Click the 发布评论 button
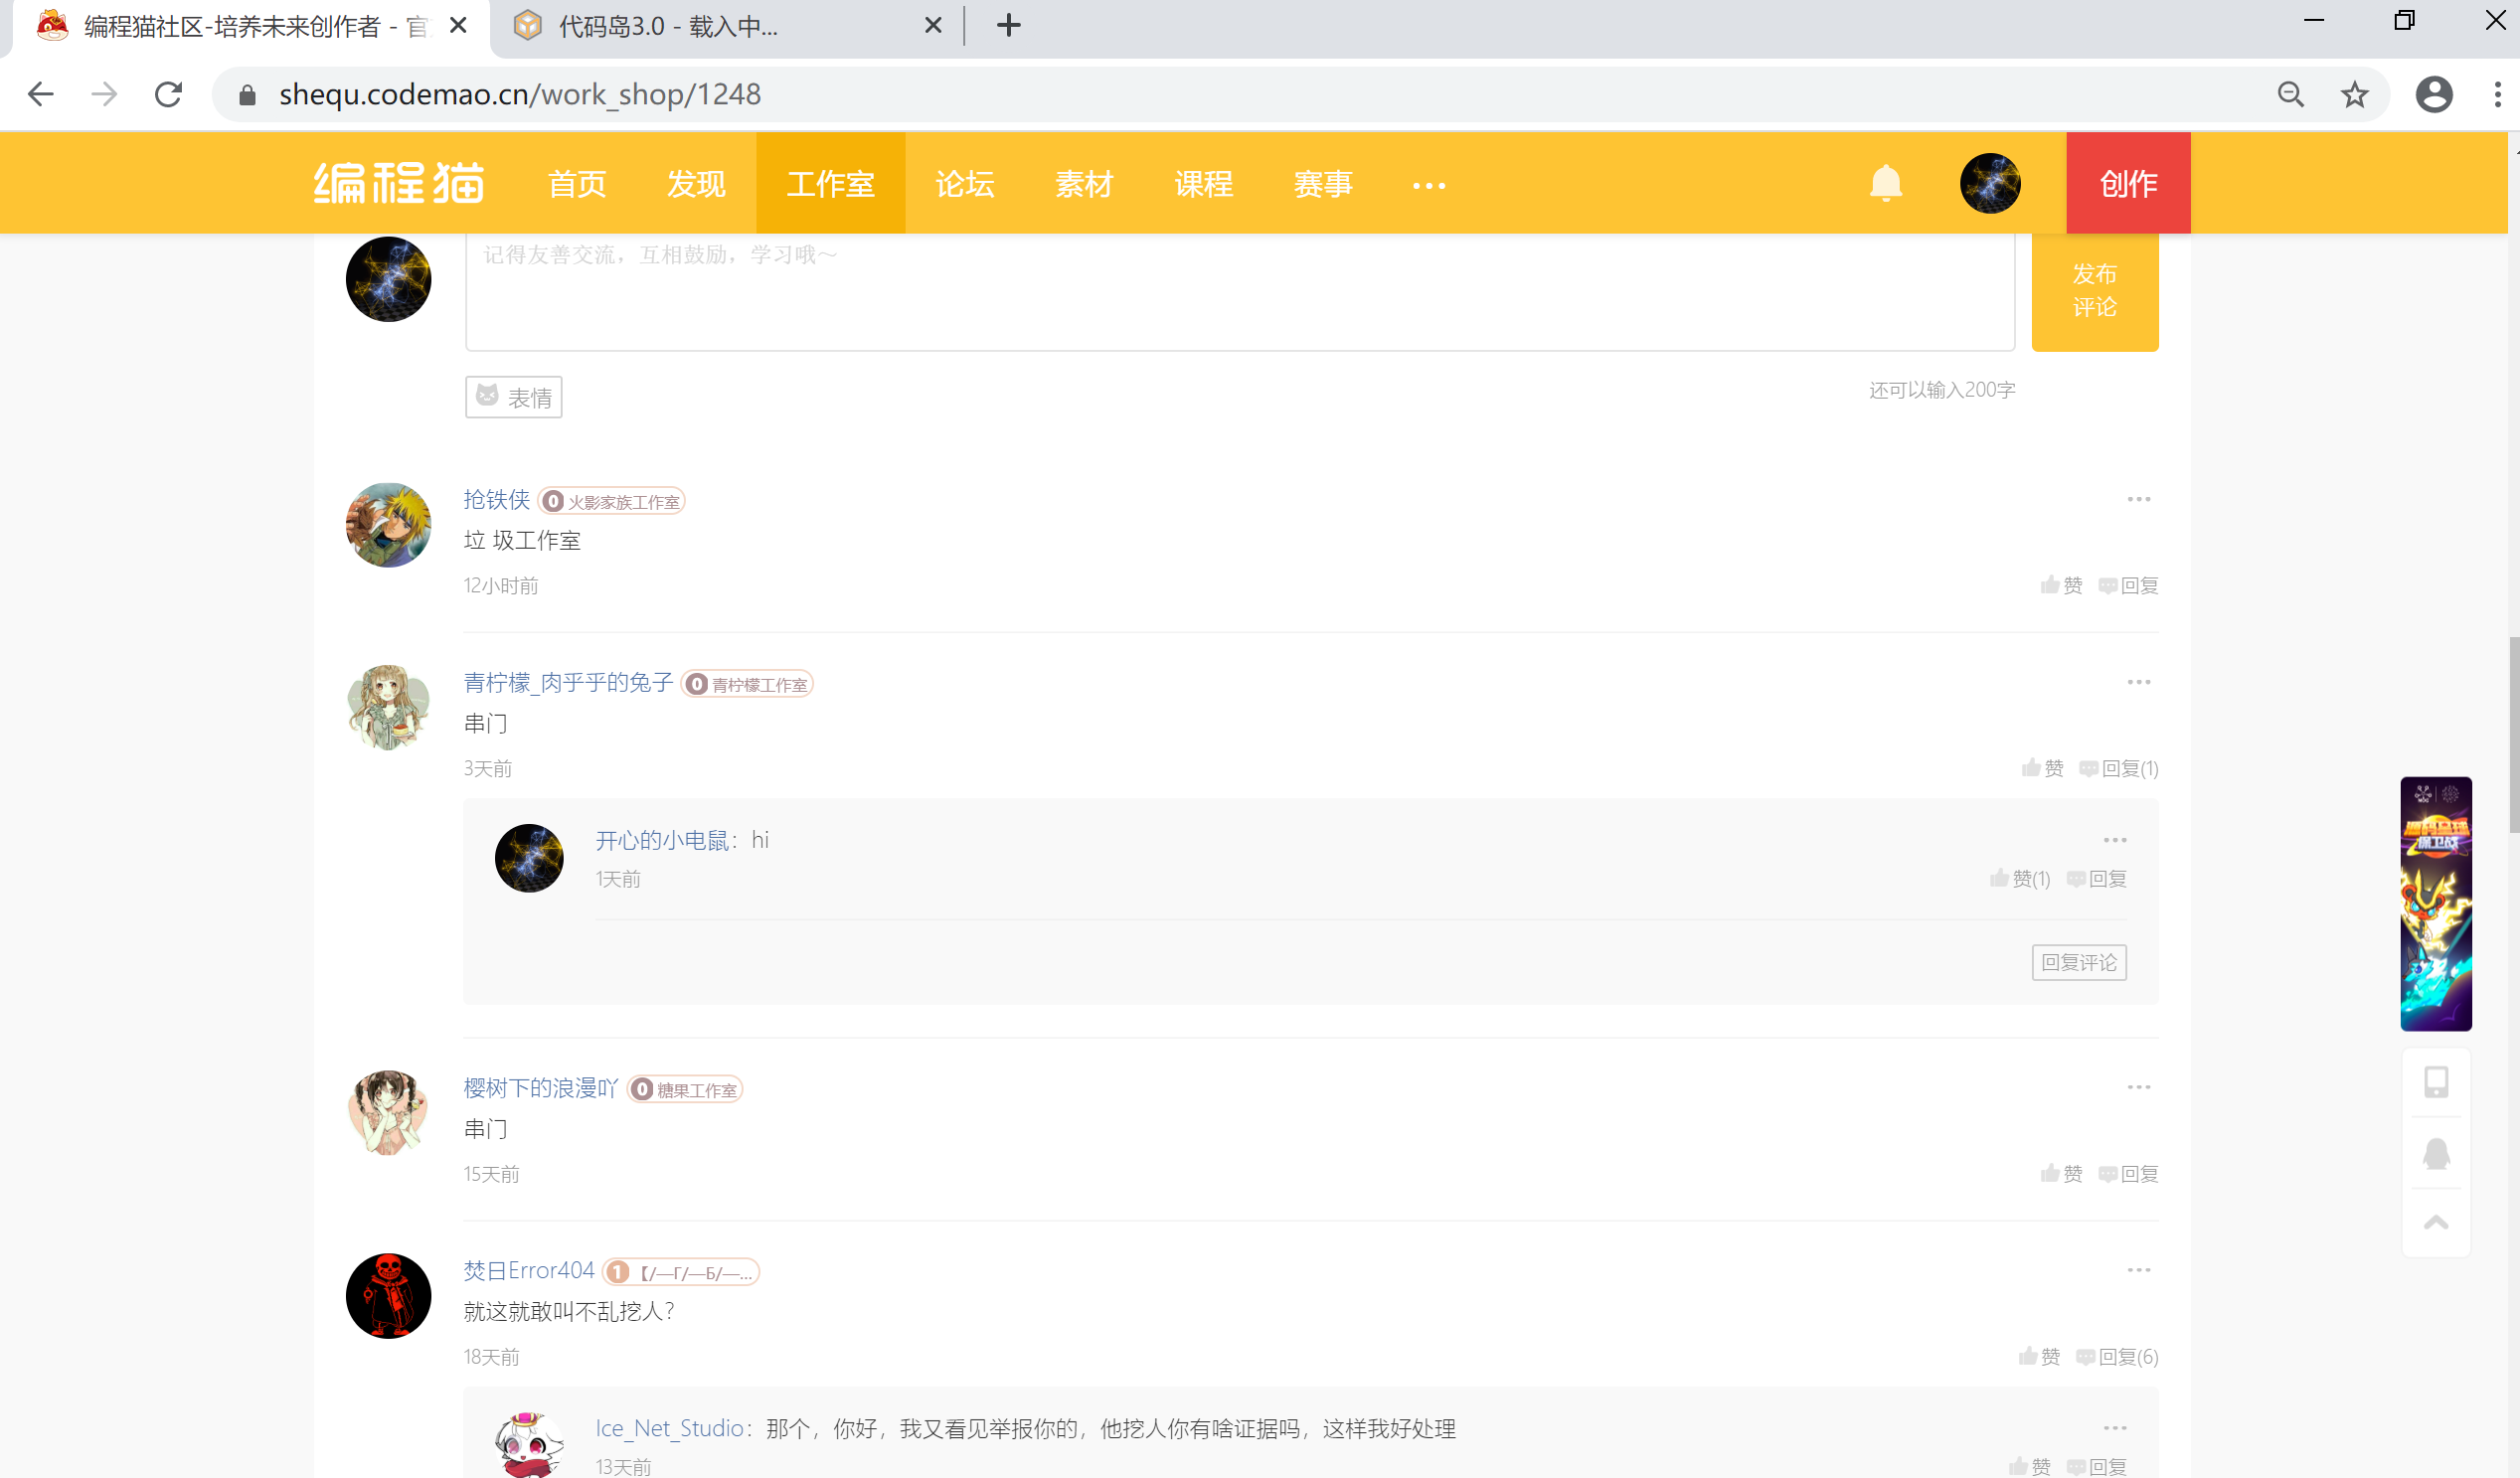Screen dimensions: 2520x1478 tap(2095, 291)
